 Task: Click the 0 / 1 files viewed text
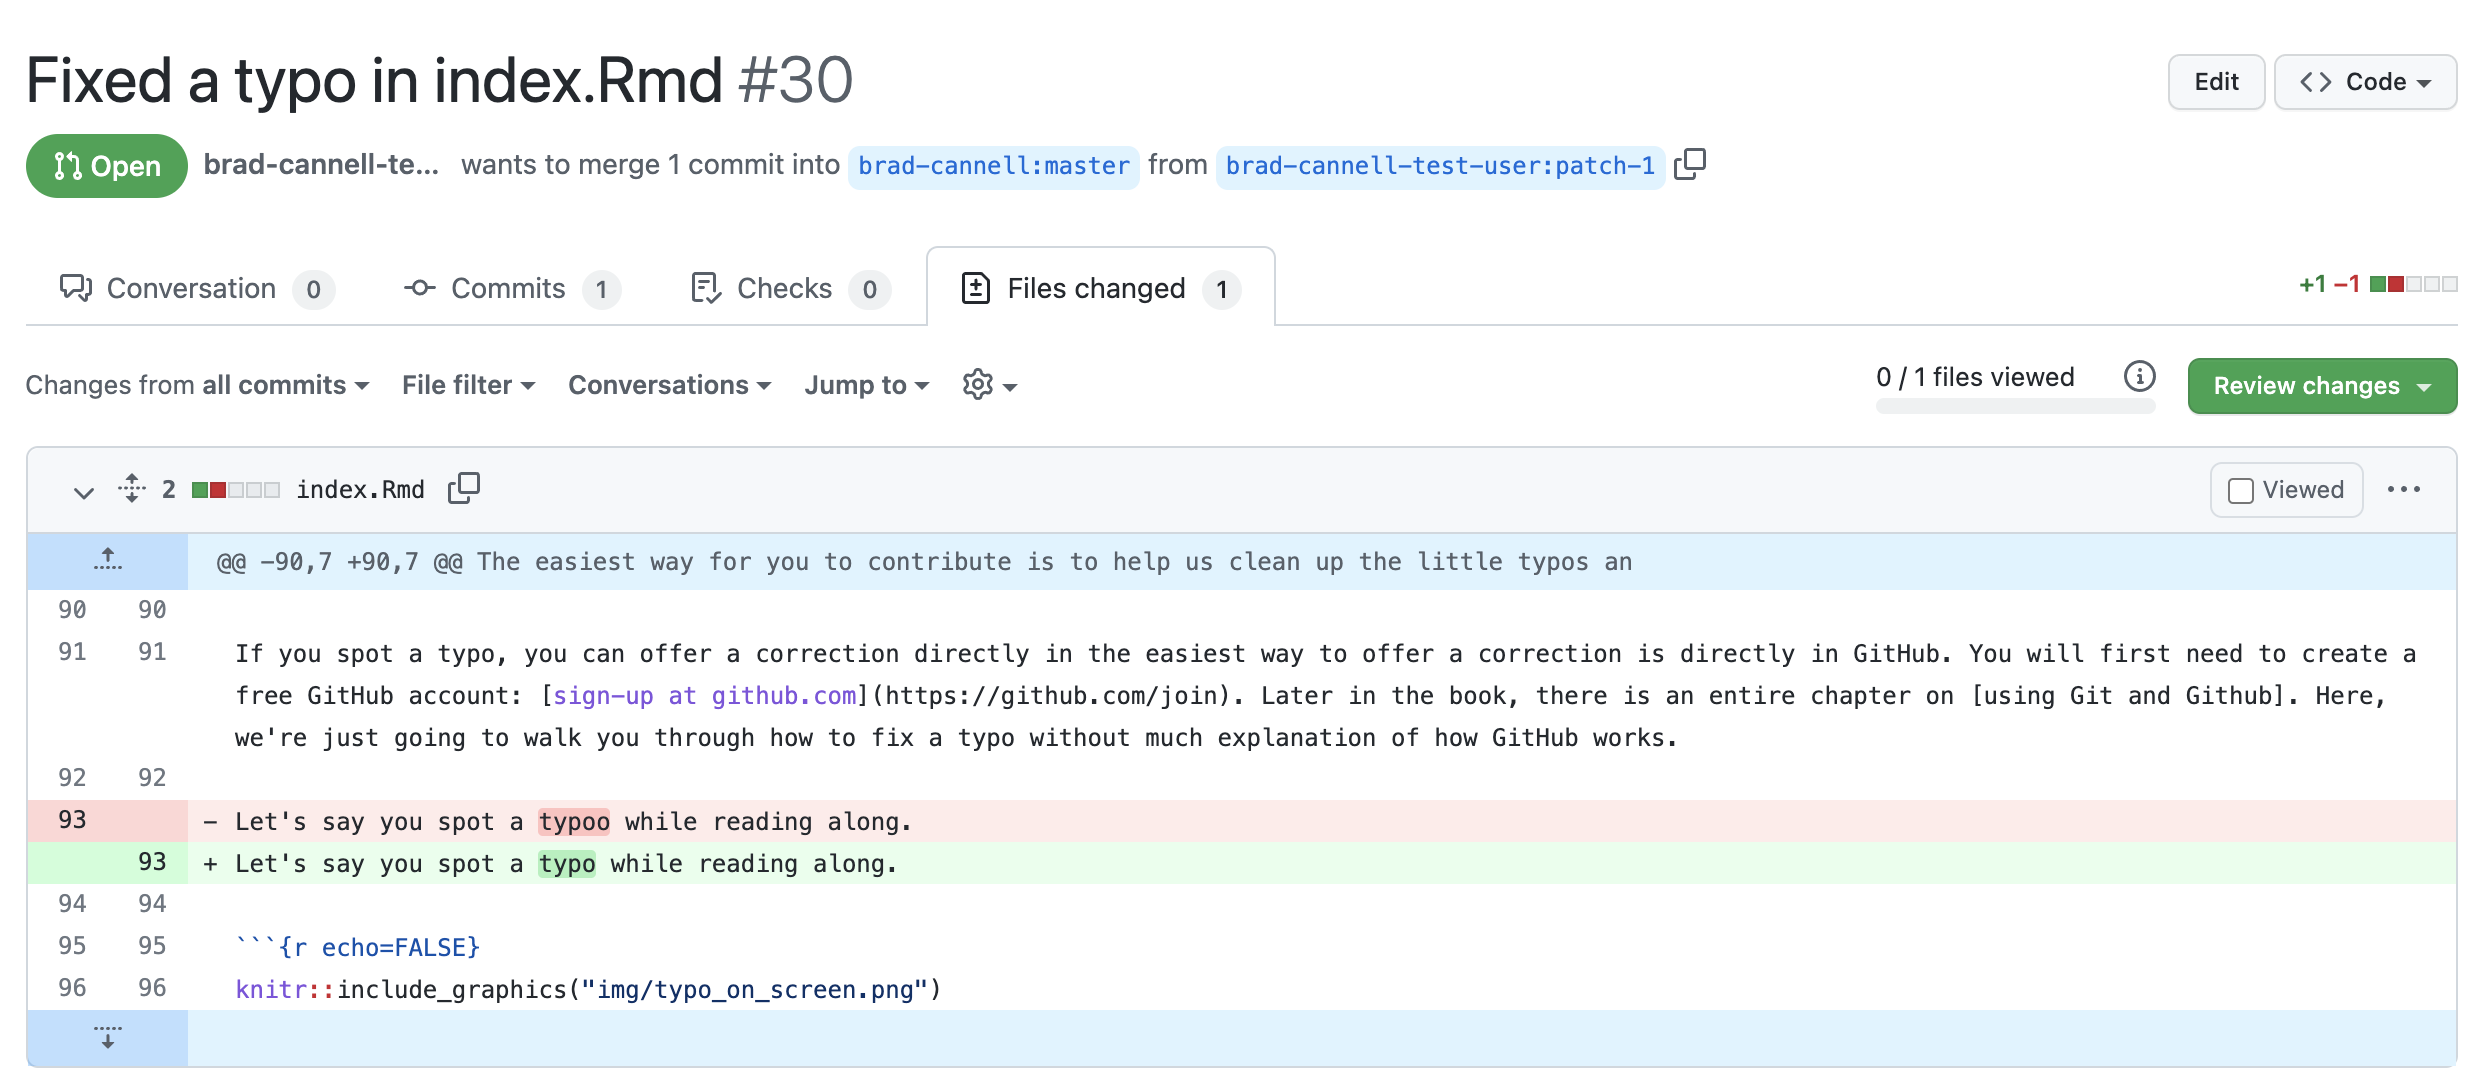pos(1975,377)
